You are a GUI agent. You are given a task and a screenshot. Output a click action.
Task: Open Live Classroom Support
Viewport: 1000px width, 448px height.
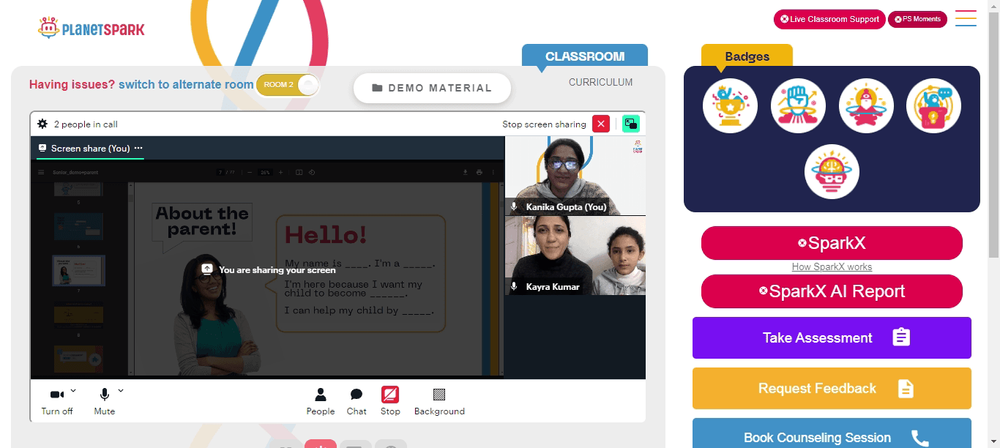coord(830,19)
